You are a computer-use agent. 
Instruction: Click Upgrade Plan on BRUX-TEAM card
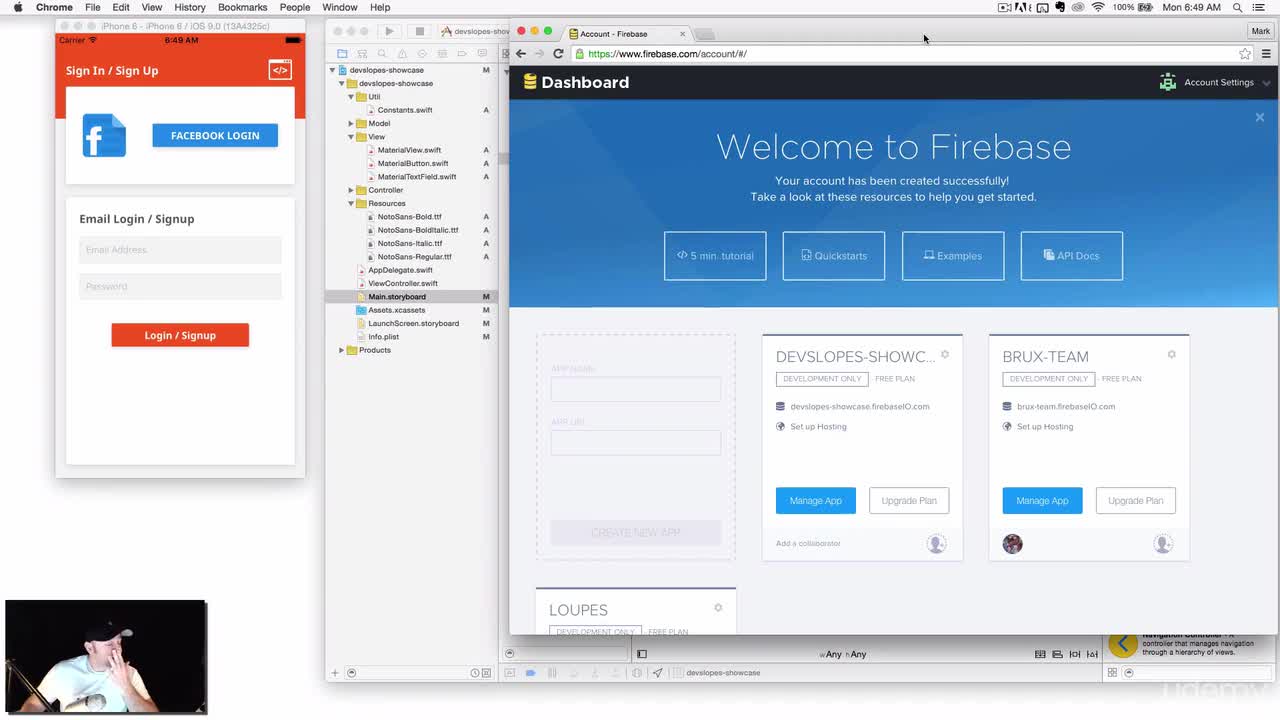[1136, 500]
